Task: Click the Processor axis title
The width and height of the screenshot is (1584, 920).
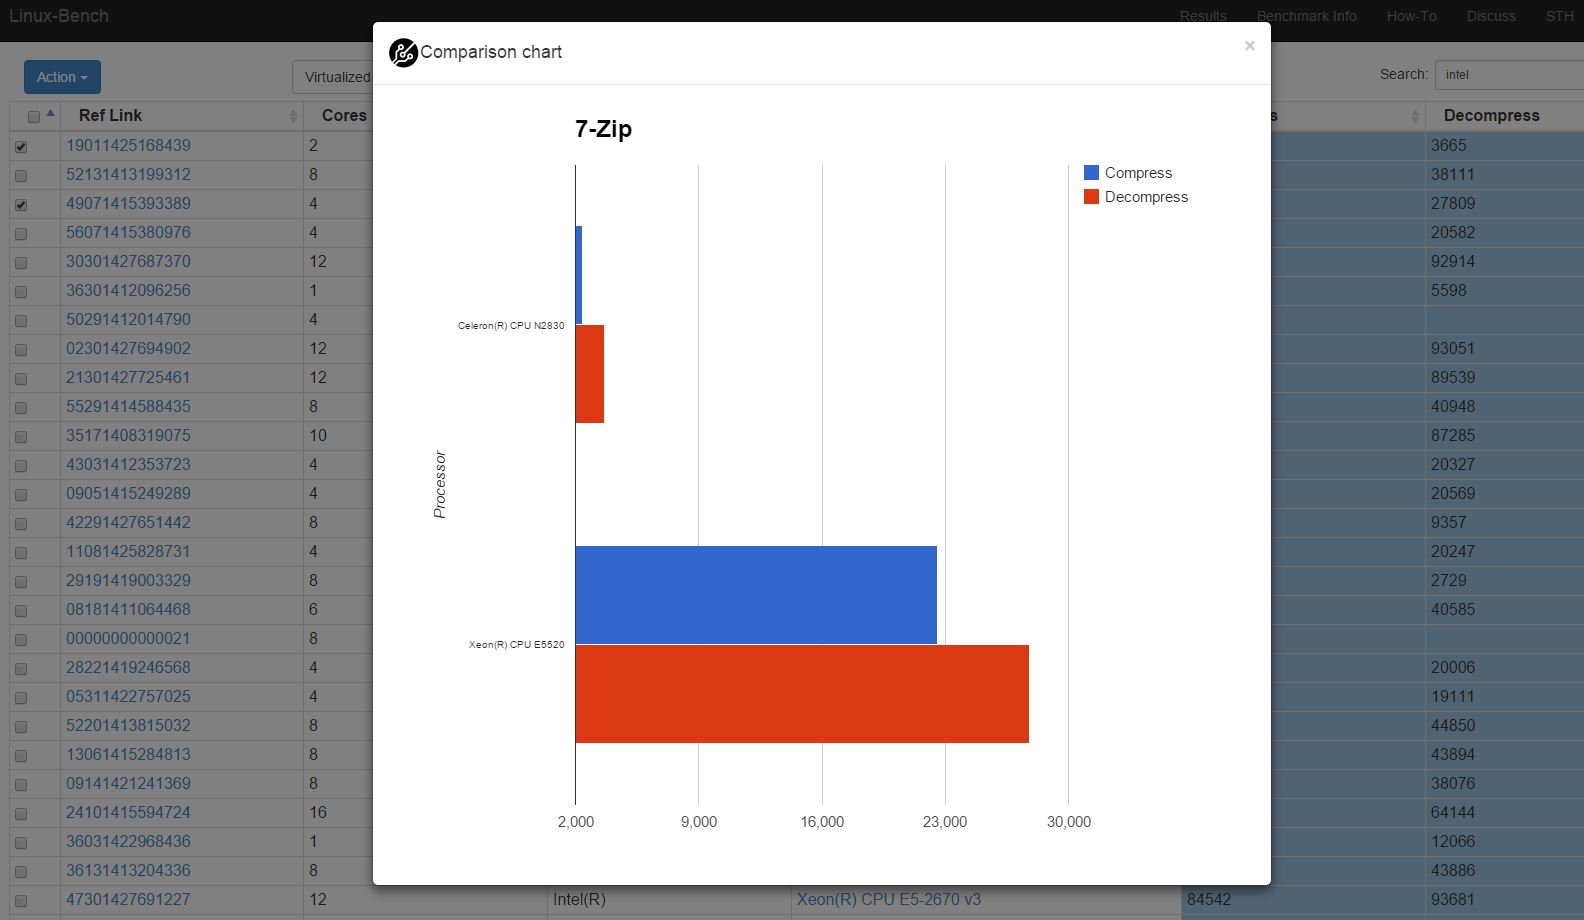Action: [x=439, y=484]
